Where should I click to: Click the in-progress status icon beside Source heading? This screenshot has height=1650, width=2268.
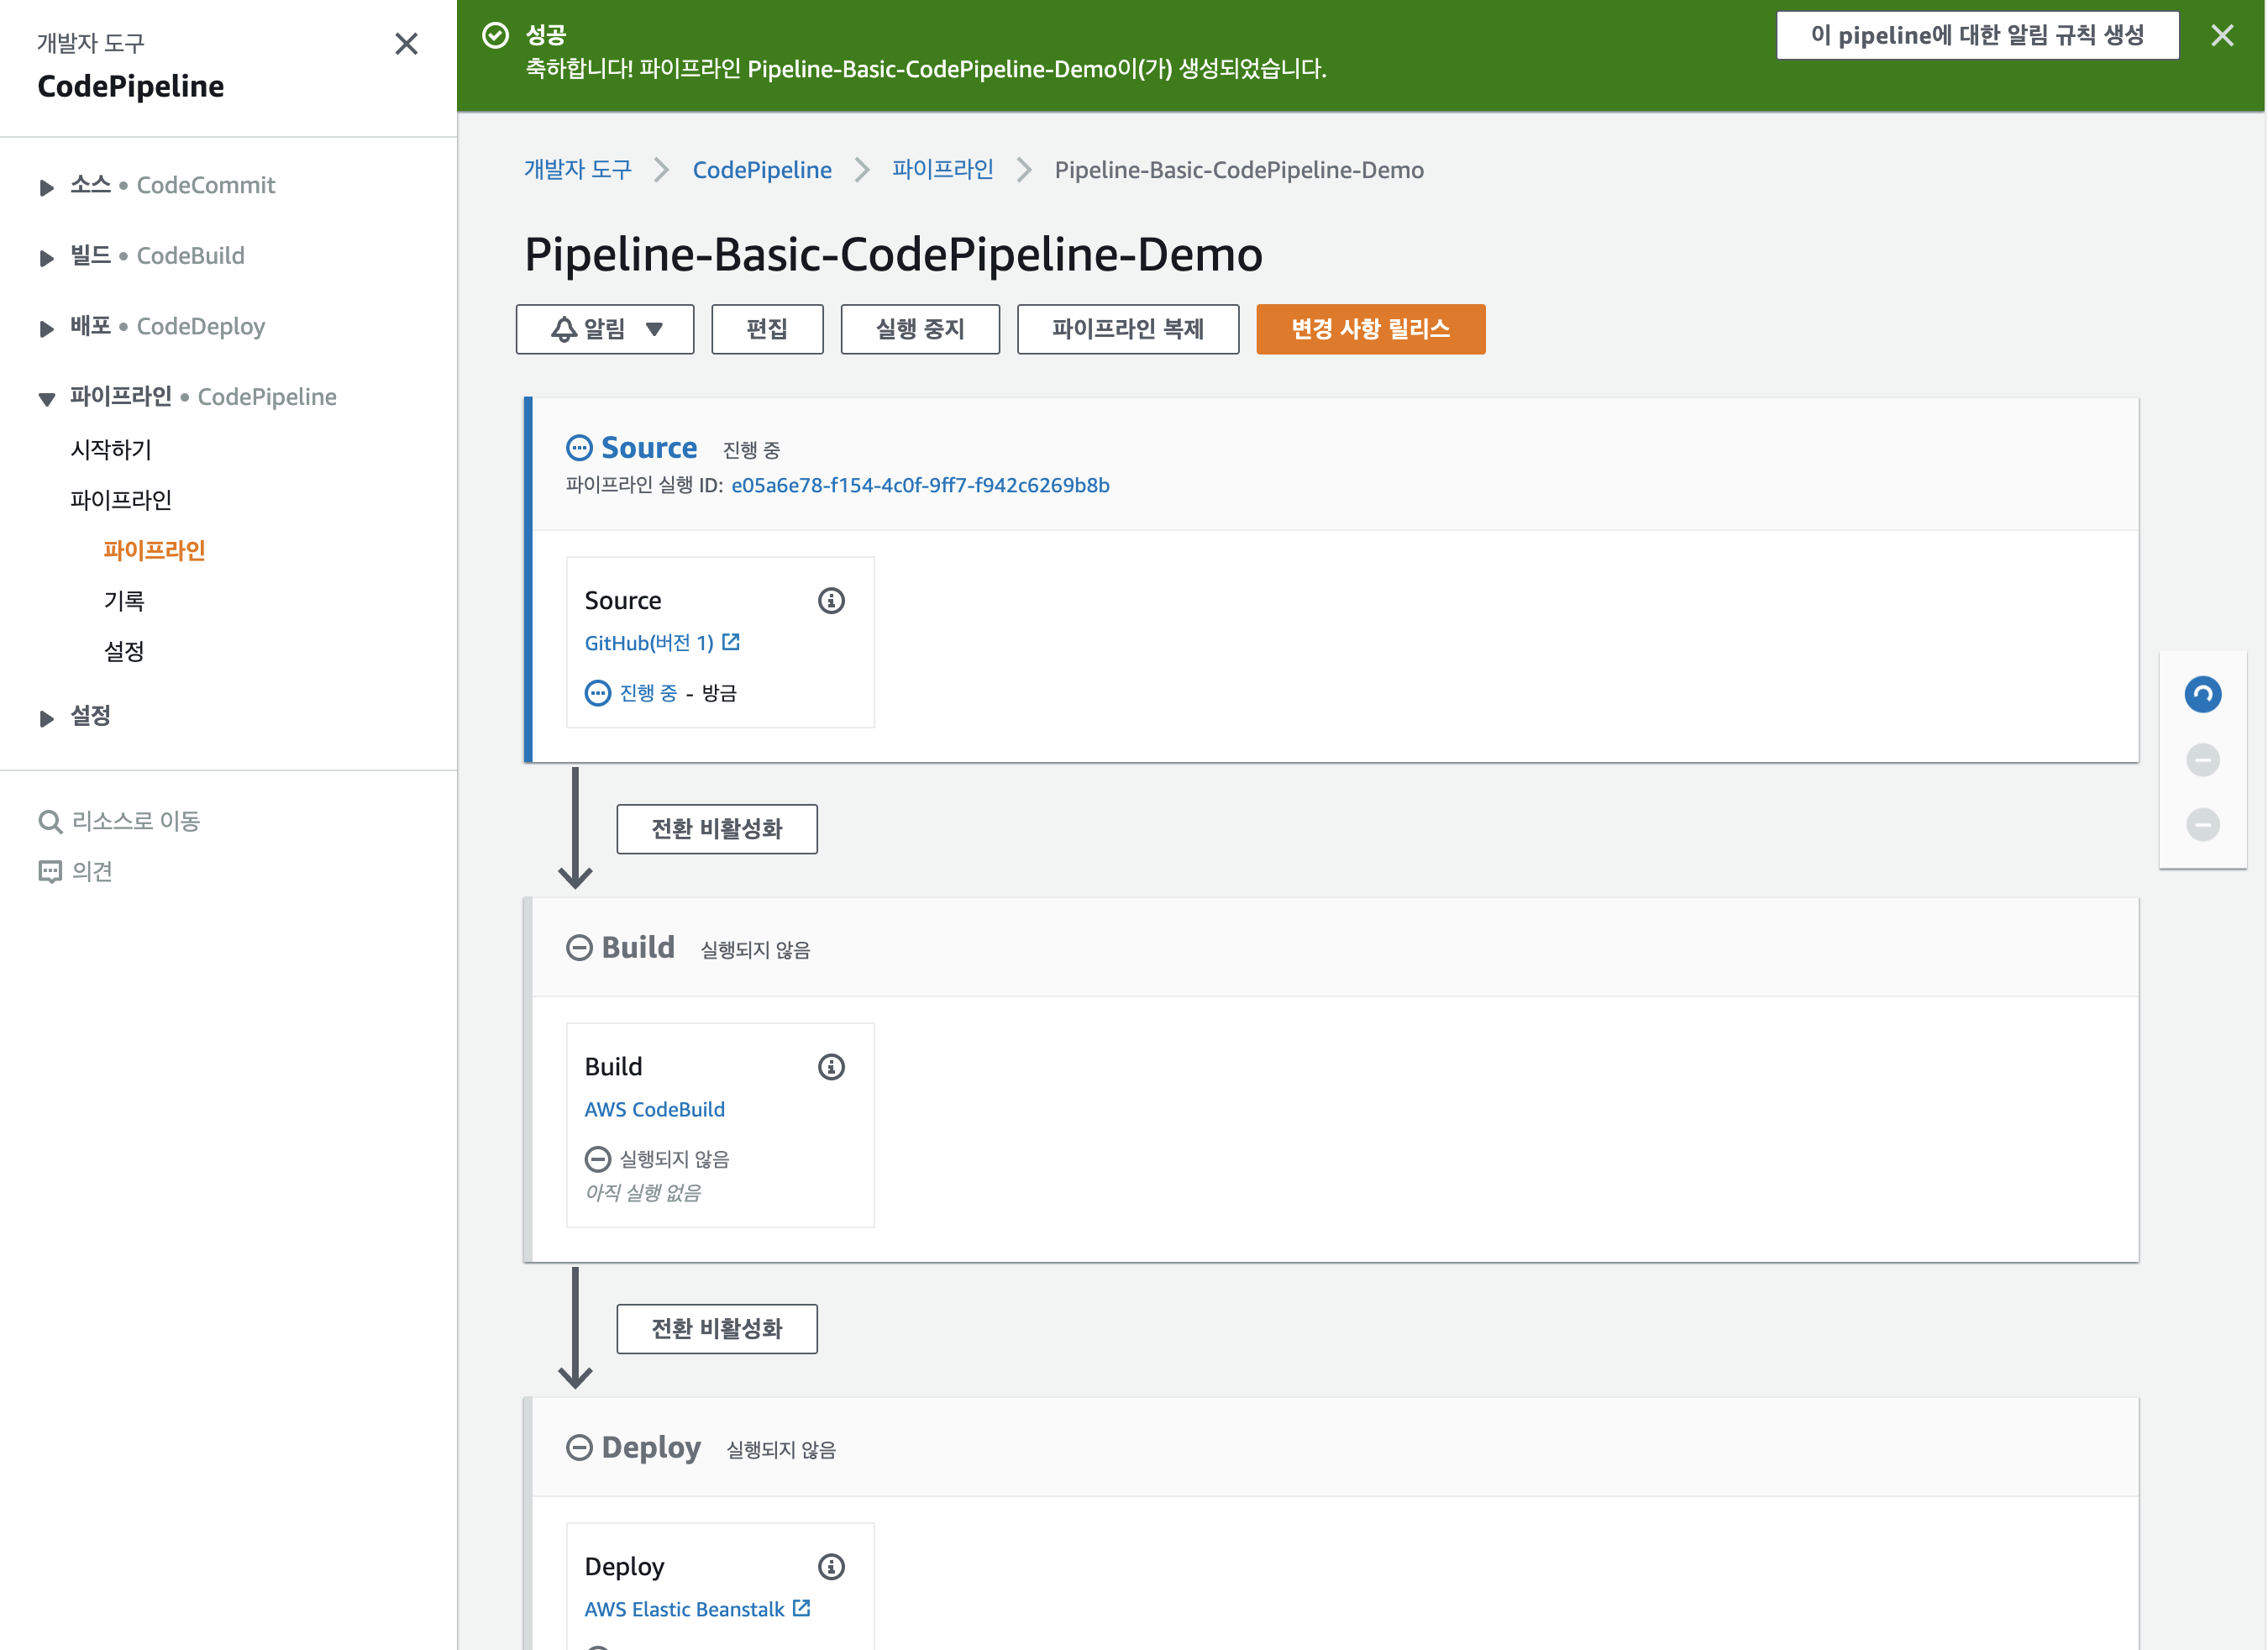tap(579, 448)
